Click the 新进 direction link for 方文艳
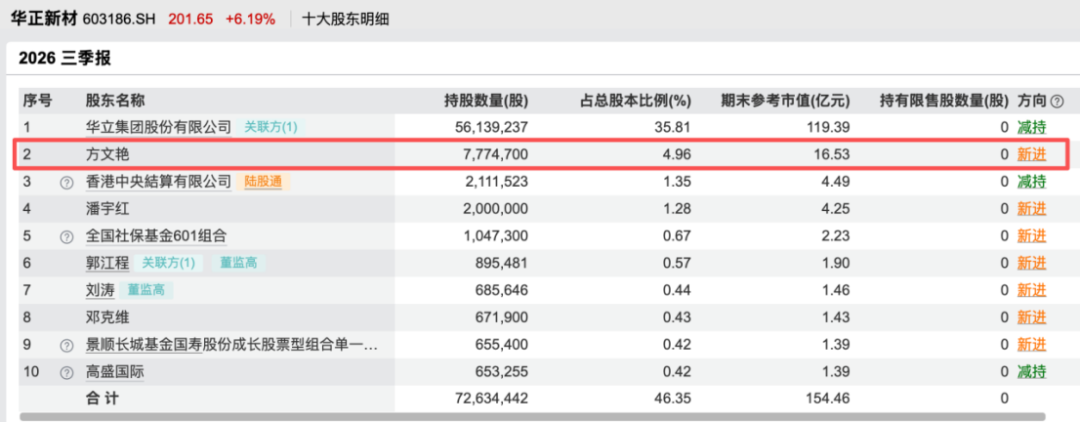 click(1032, 154)
